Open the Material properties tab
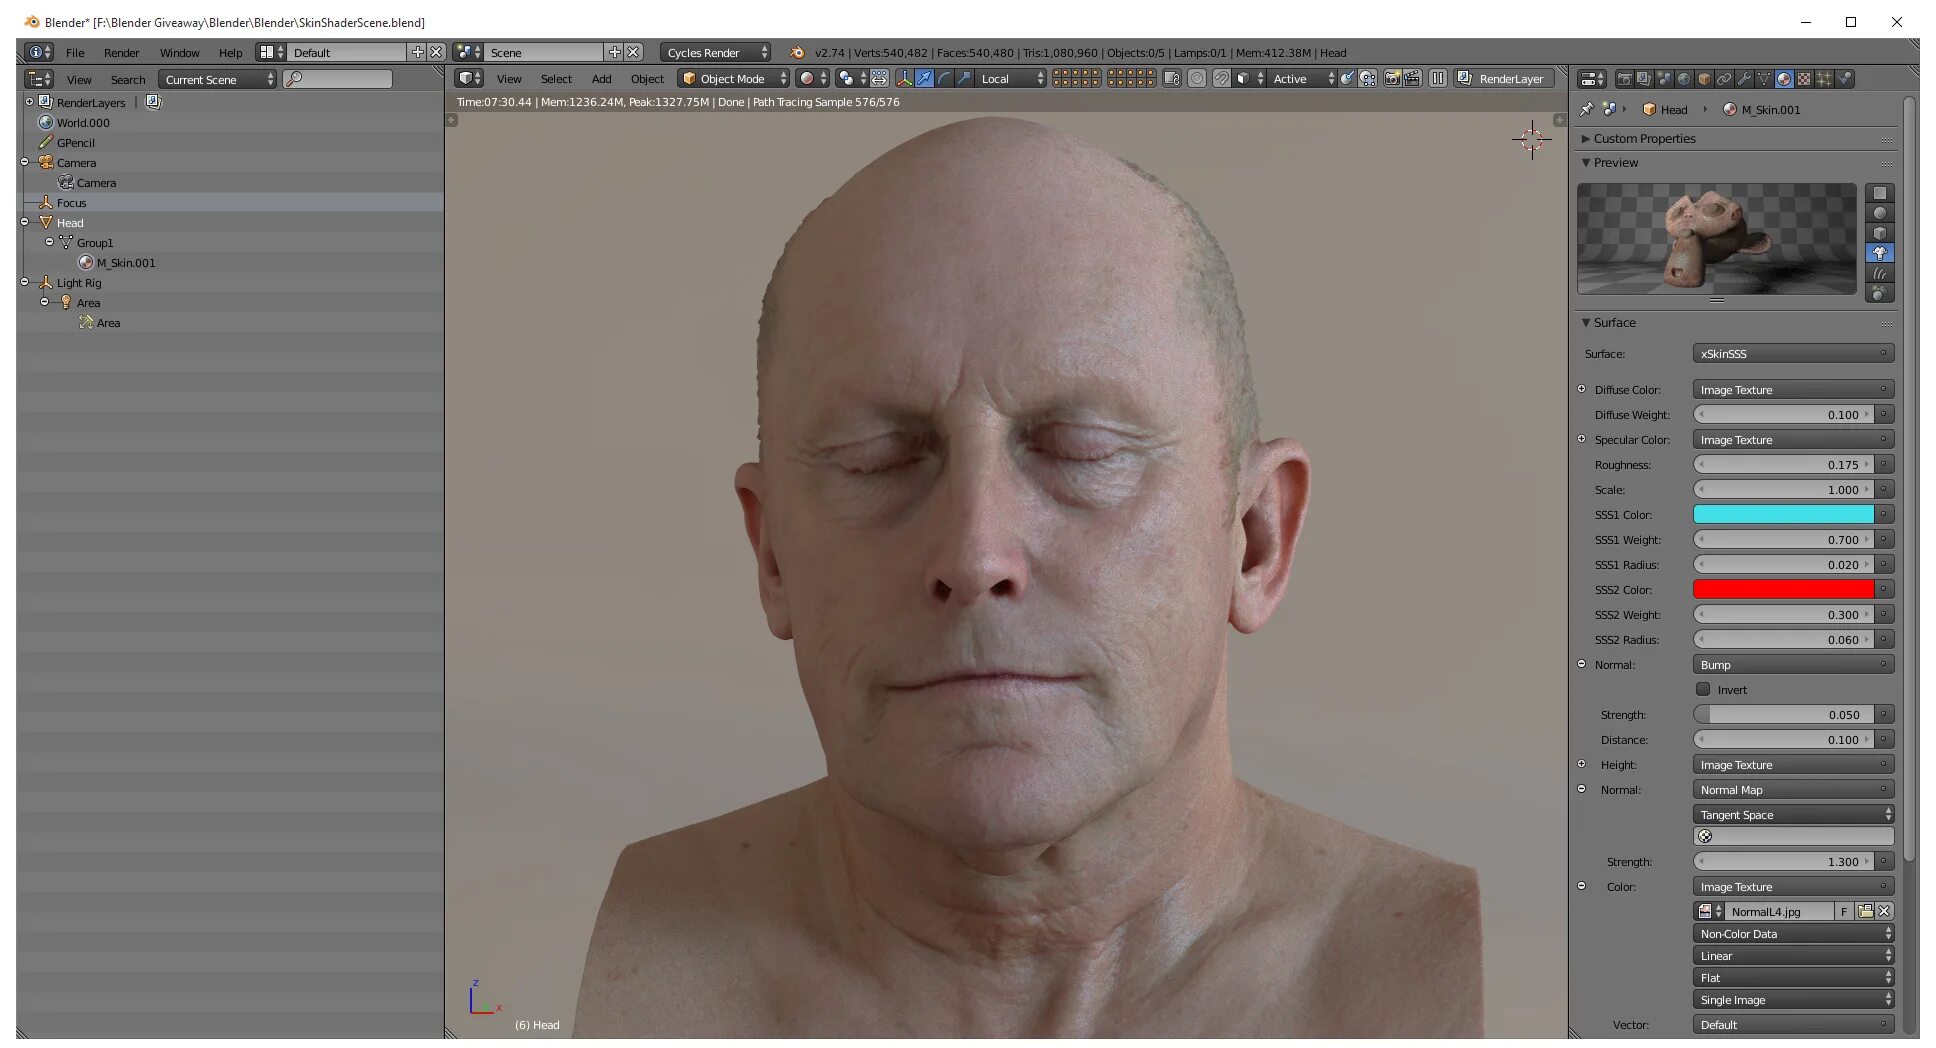 [1784, 79]
